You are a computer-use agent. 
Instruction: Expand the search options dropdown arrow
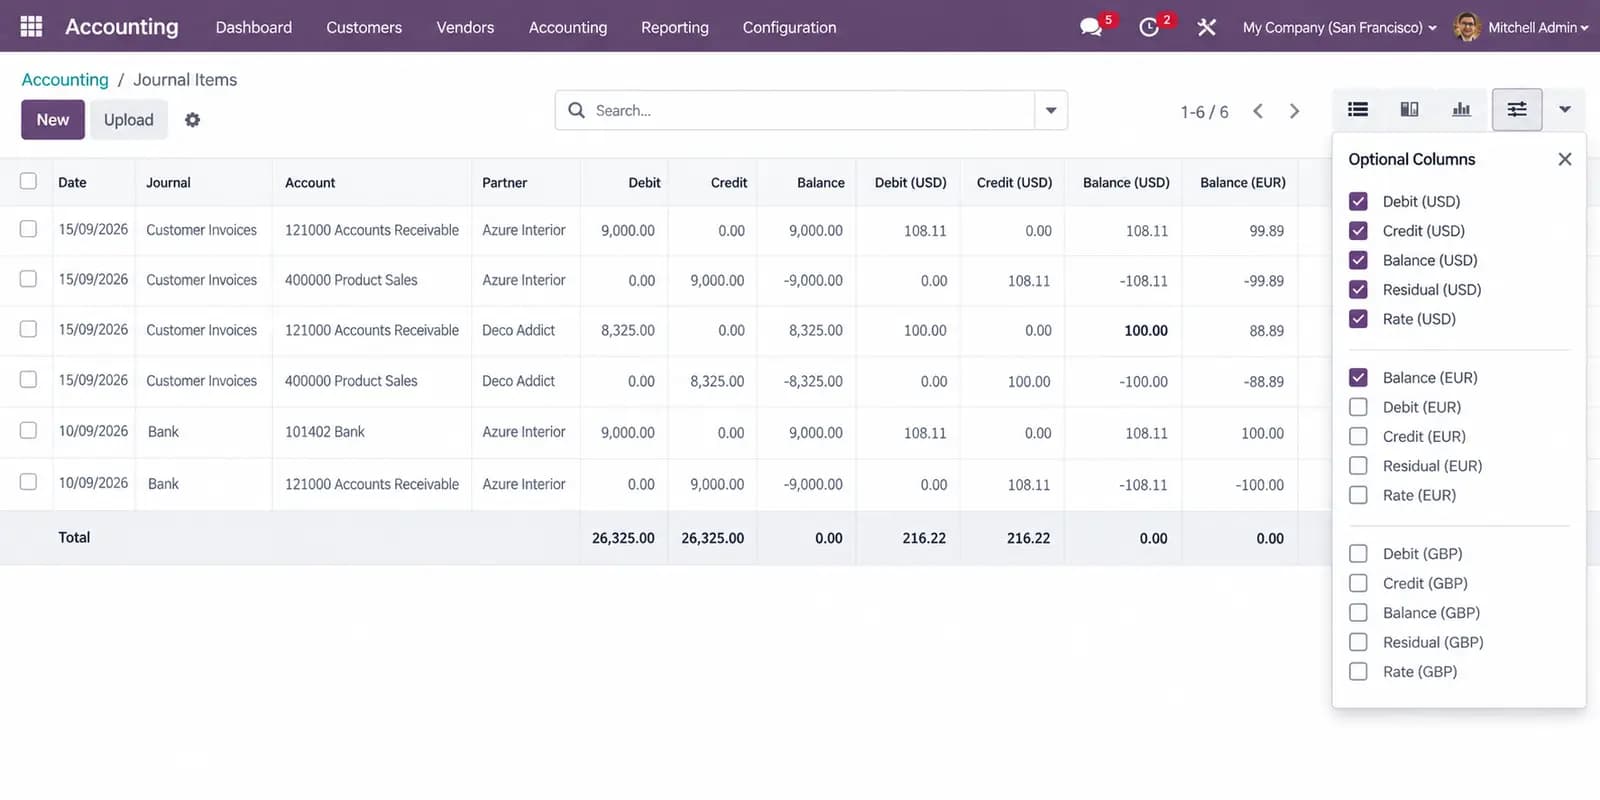(1051, 110)
